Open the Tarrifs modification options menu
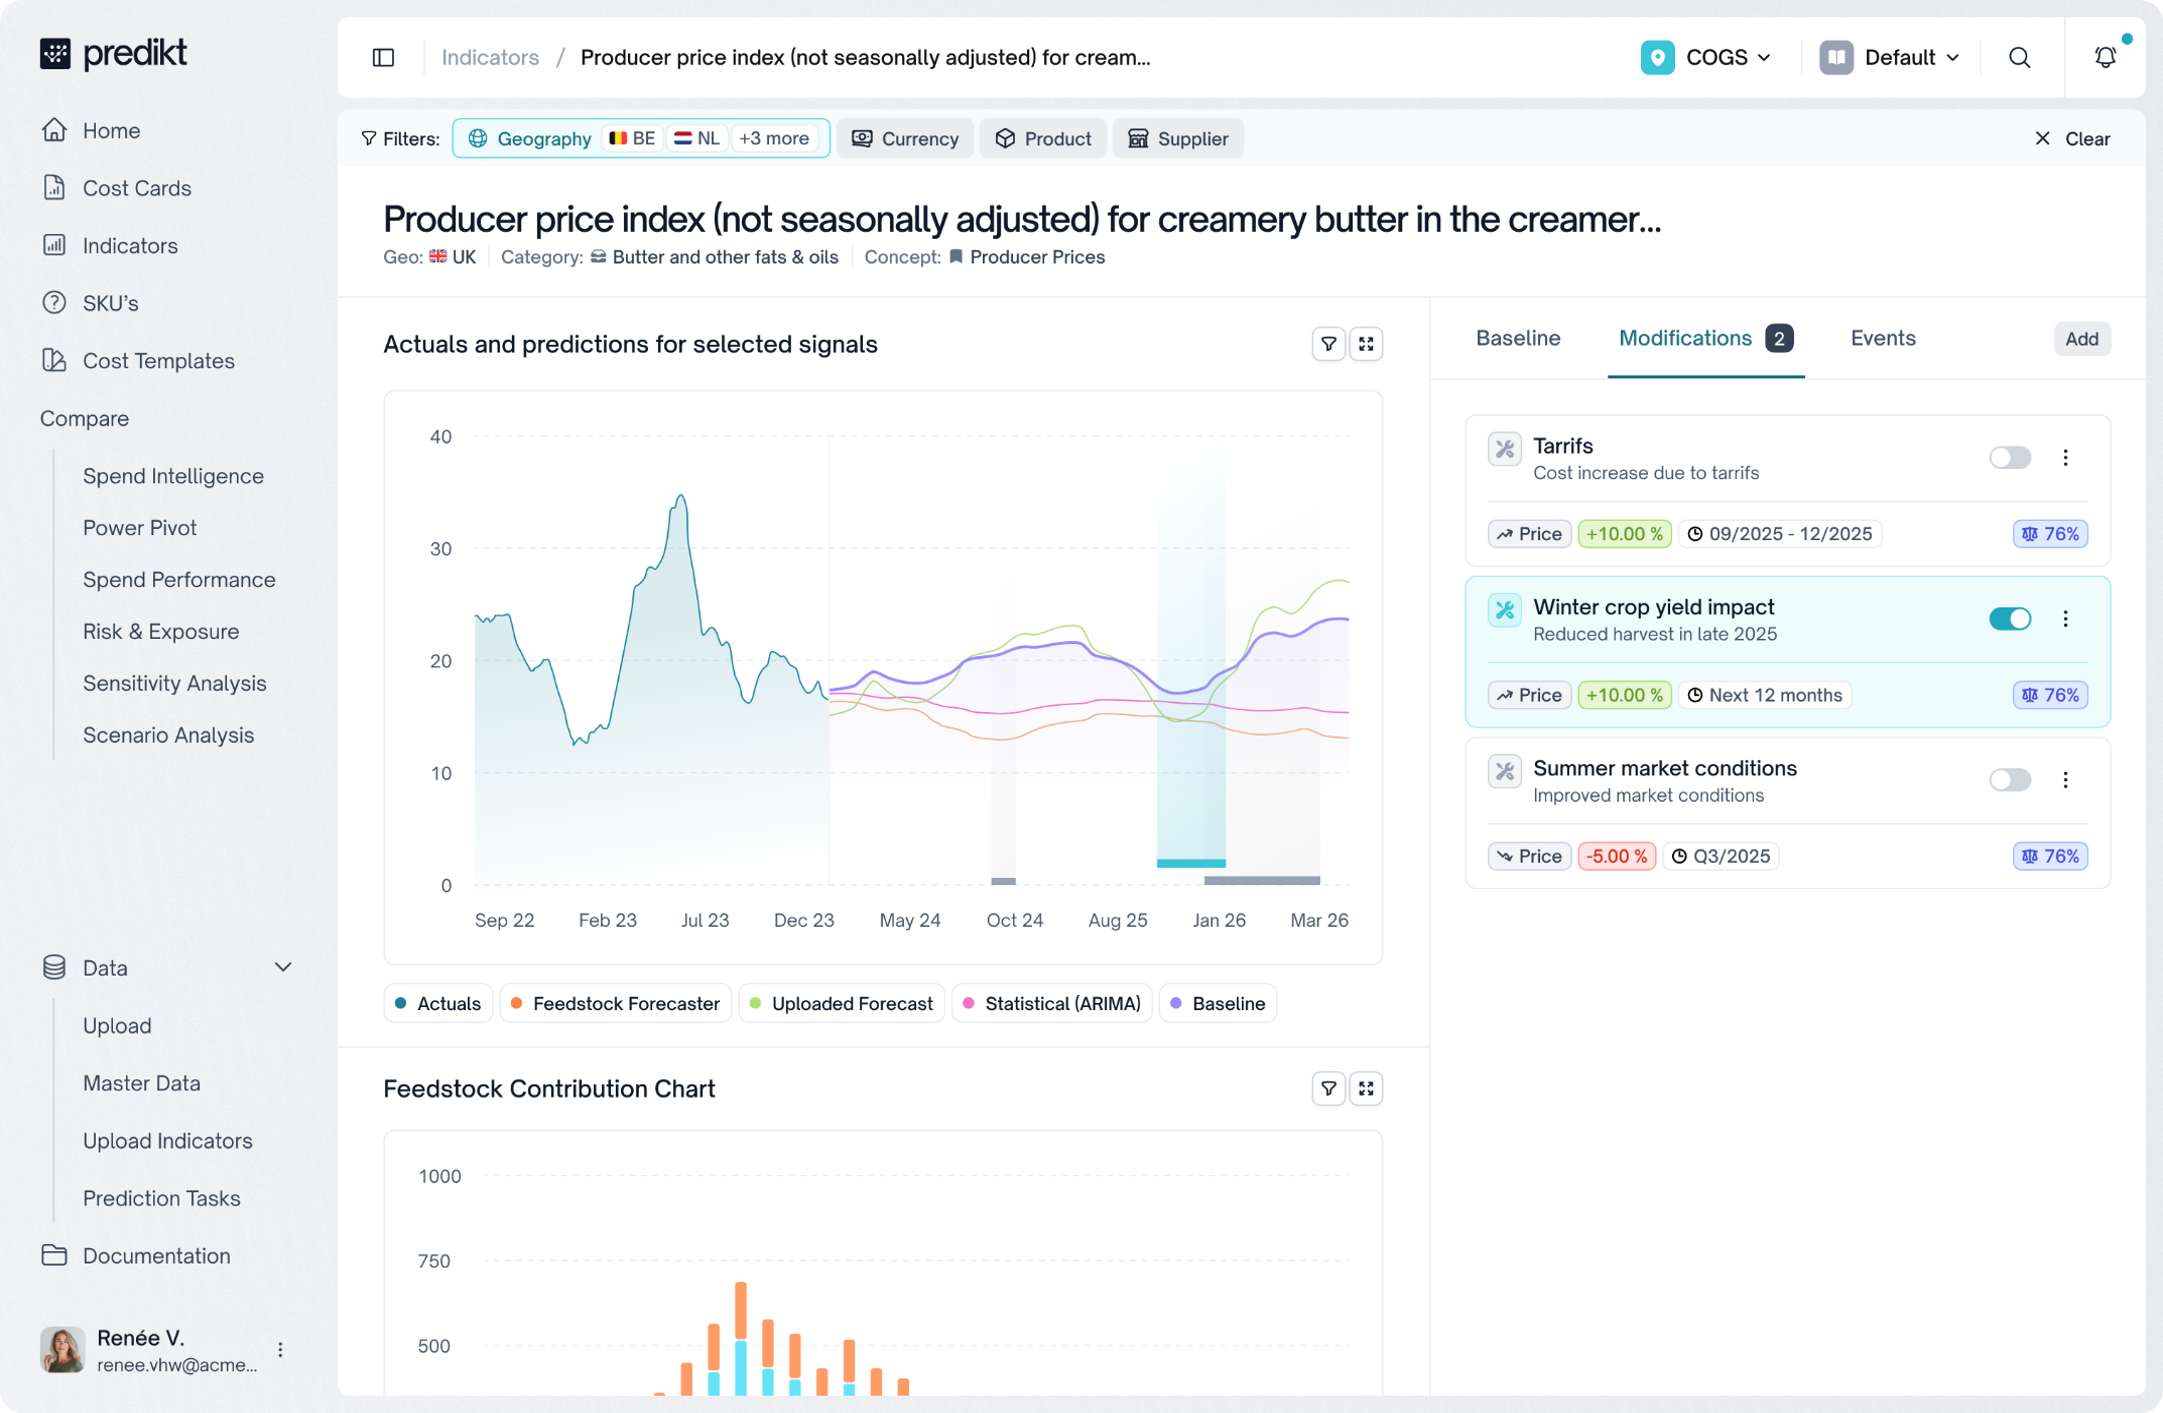Viewport: 2163px width, 1413px height. (x=2065, y=458)
